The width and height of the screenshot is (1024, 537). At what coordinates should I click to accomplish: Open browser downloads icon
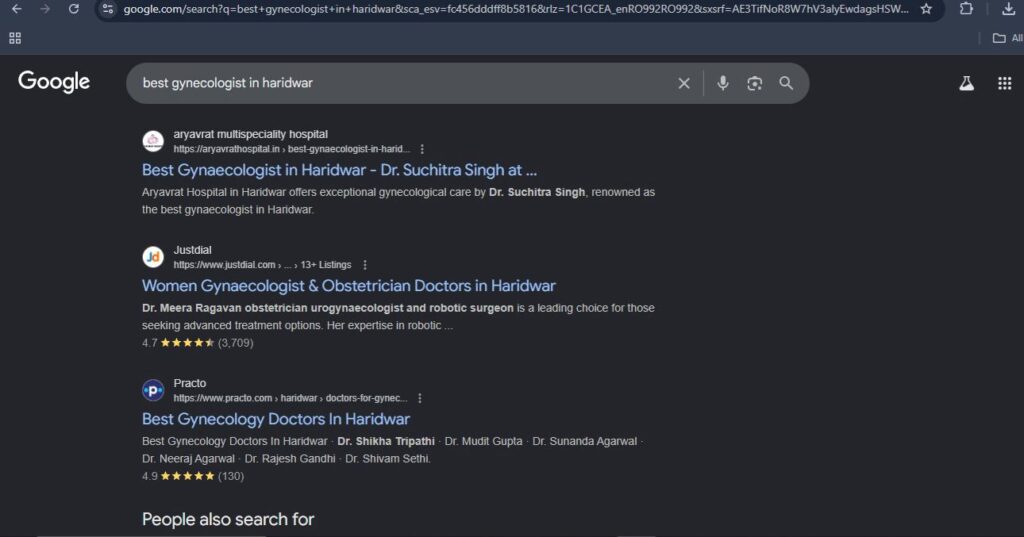[1007, 9]
